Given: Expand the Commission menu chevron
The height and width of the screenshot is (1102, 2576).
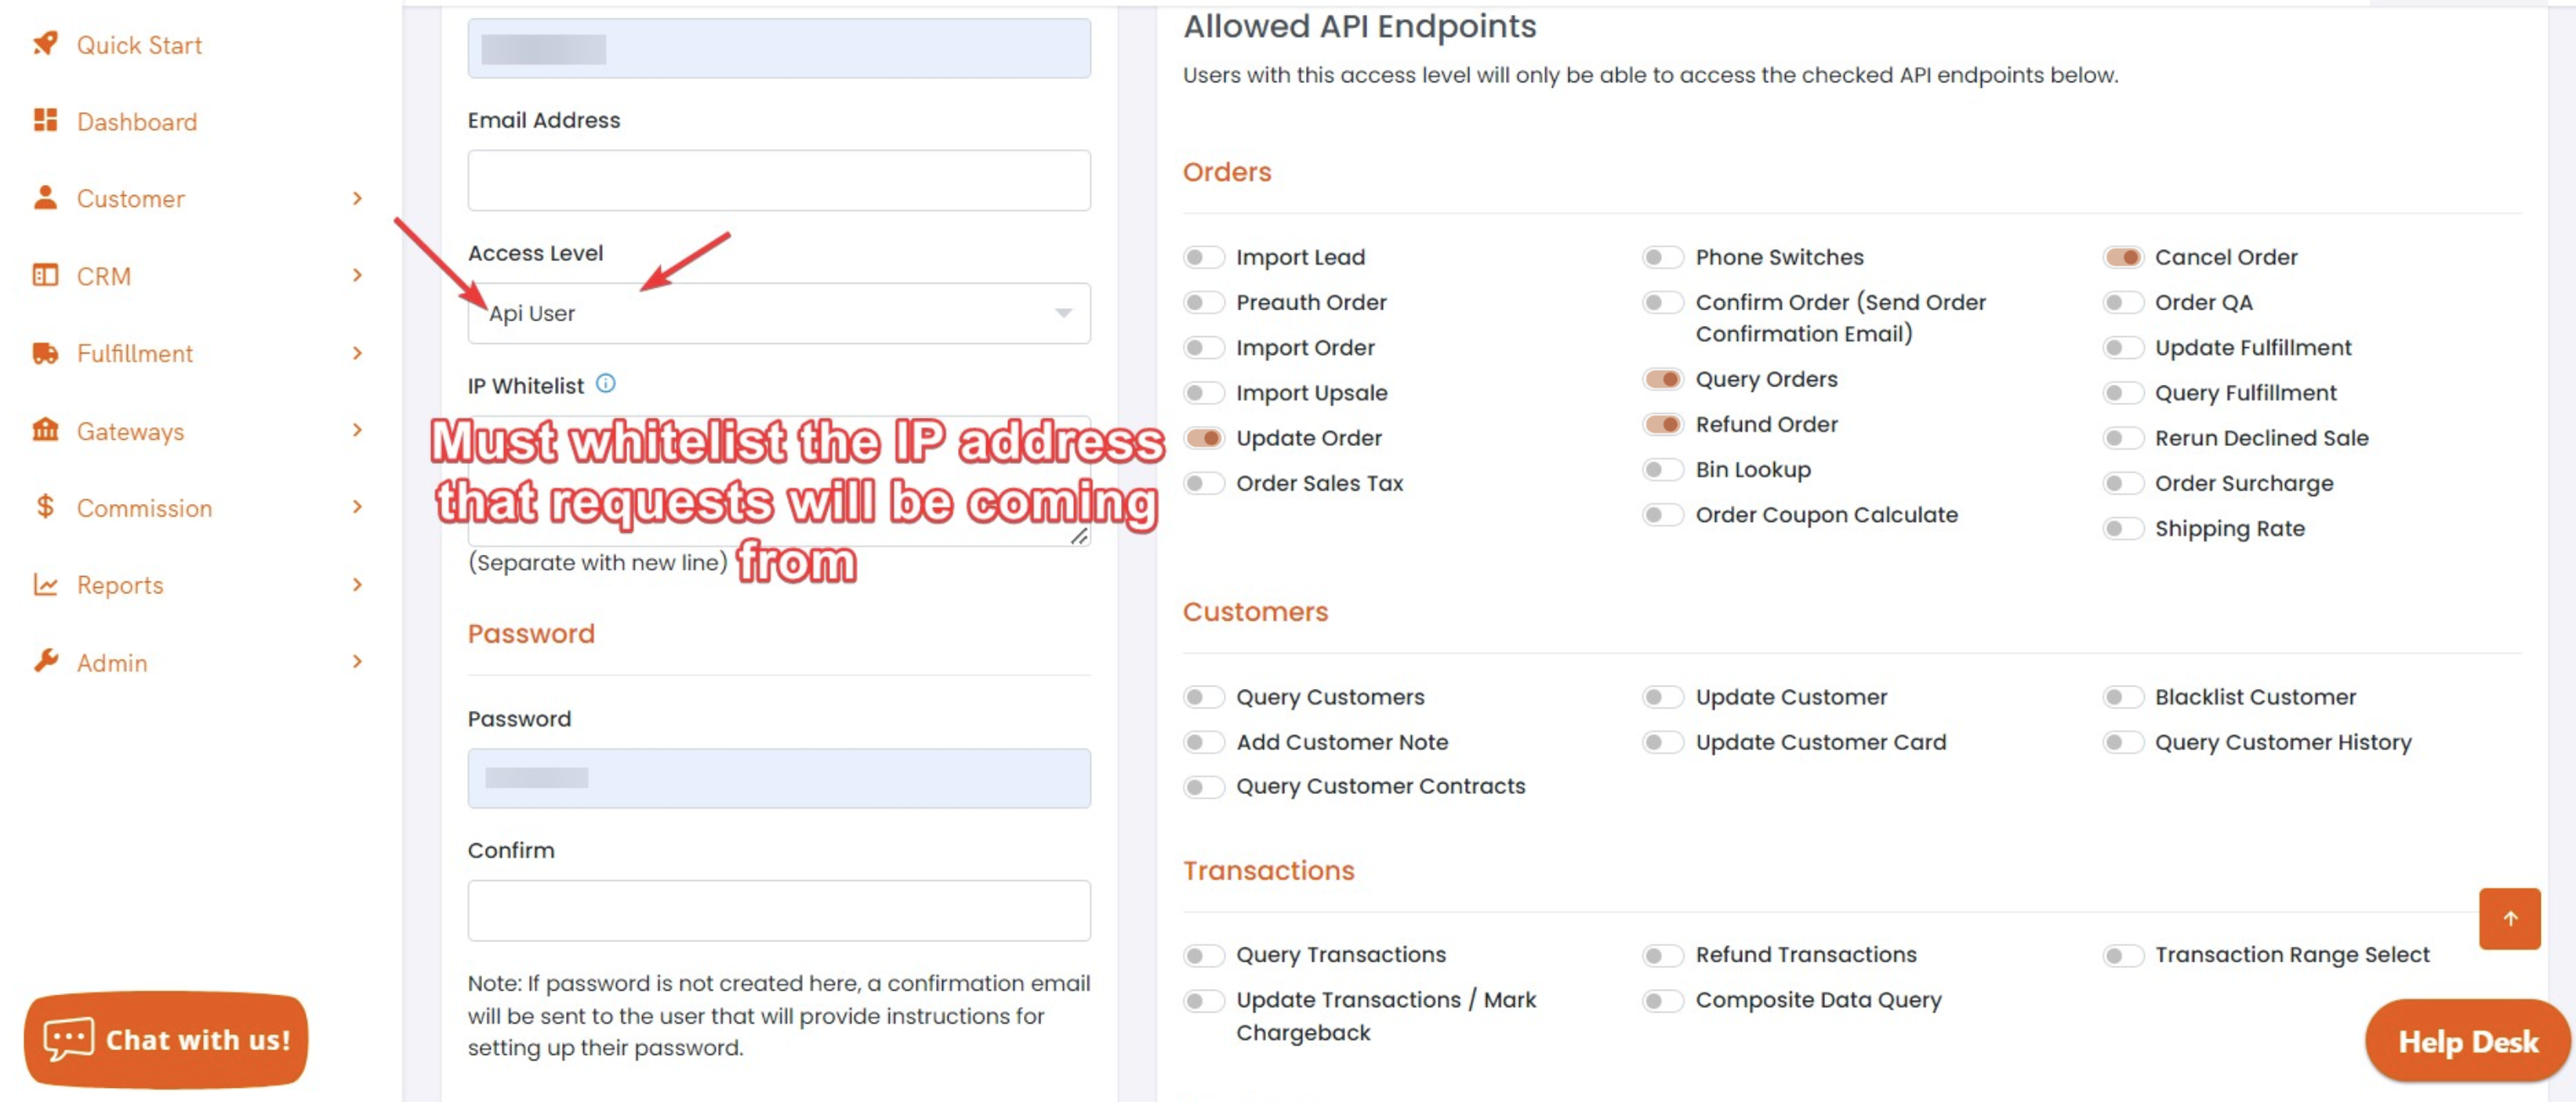Looking at the screenshot, I should coord(357,507).
